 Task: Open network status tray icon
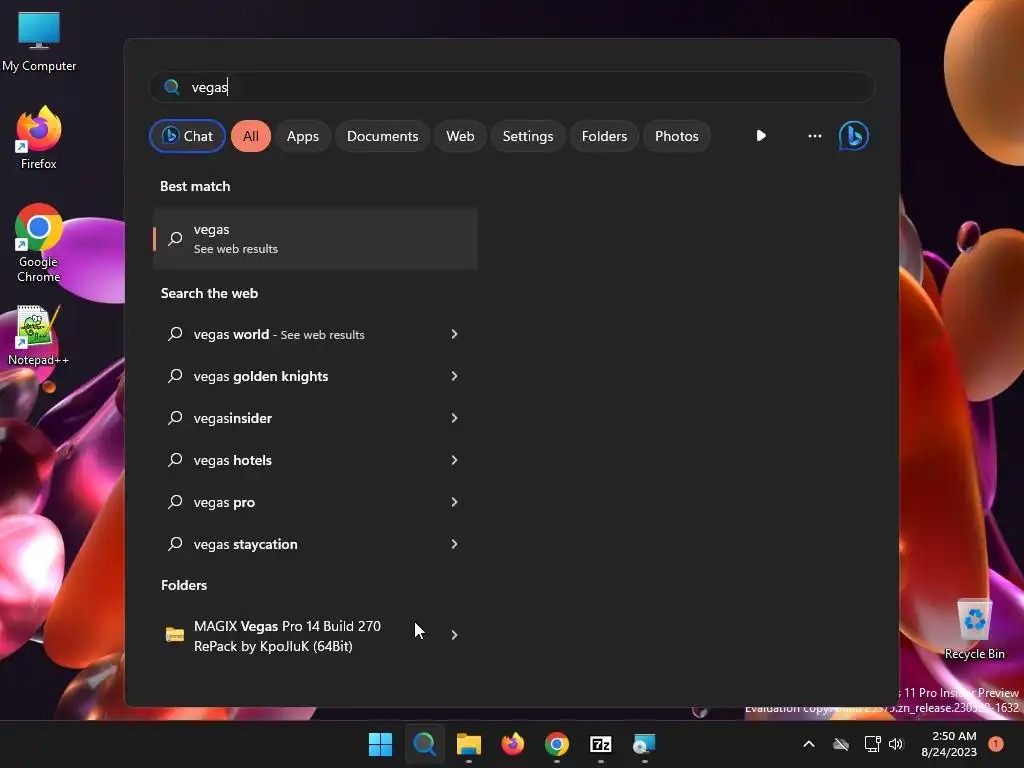point(872,744)
